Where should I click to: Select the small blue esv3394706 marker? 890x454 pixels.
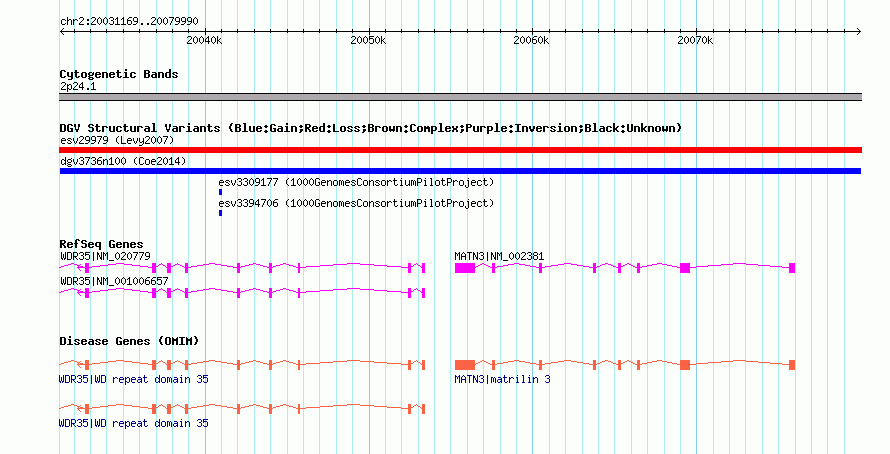(220, 213)
